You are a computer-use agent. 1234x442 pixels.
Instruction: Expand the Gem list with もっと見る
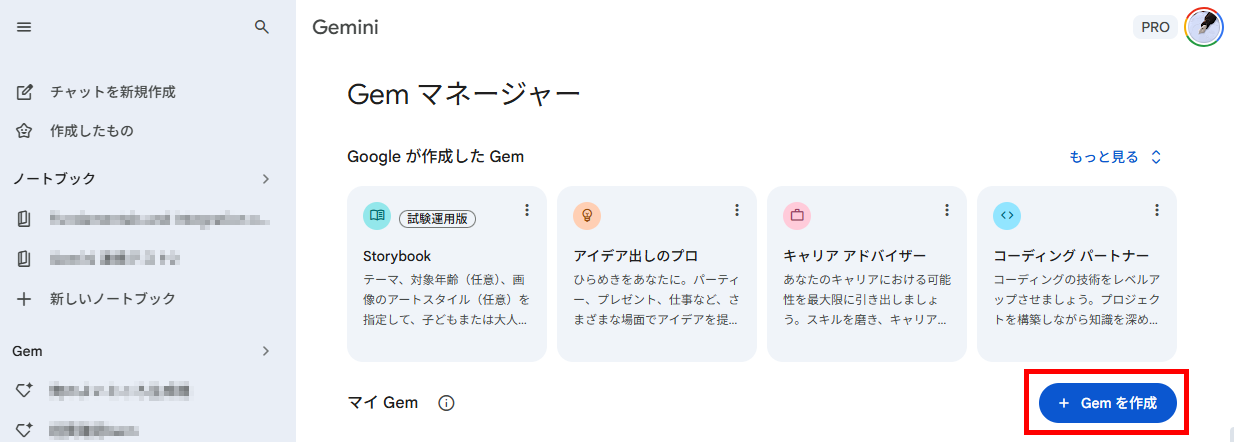pyautogui.click(x=1115, y=157)
